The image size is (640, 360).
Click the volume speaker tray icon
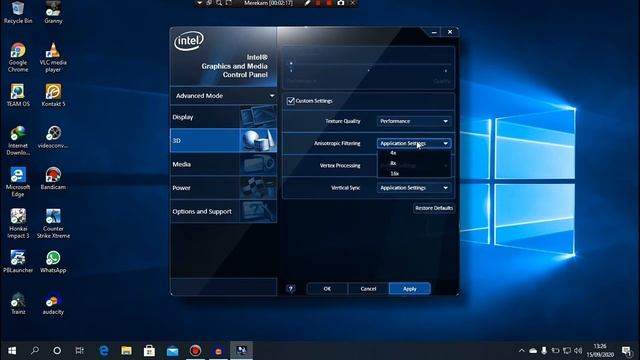[578, 350]
